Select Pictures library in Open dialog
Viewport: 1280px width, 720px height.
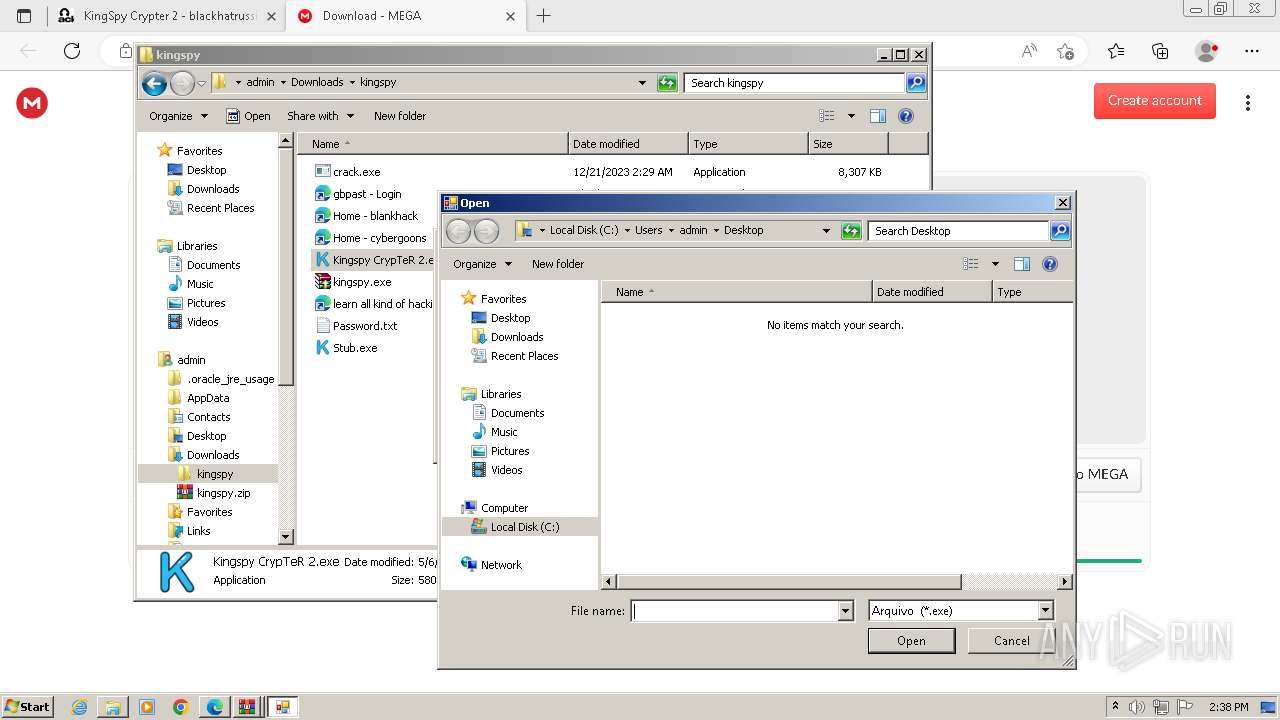[x=500, y=451]
